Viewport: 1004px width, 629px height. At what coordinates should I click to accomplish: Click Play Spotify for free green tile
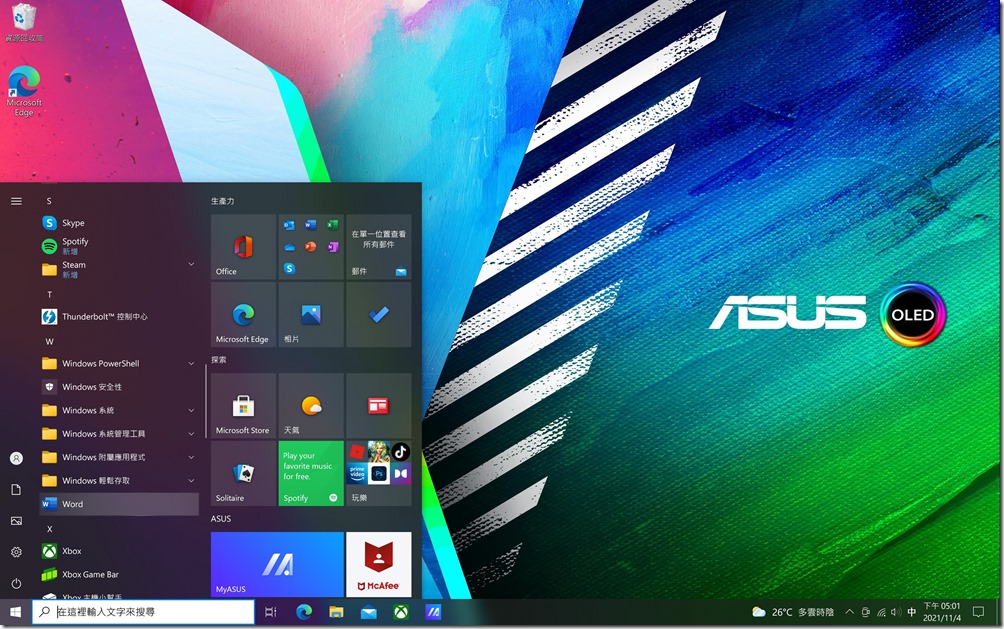click(310, 470)
